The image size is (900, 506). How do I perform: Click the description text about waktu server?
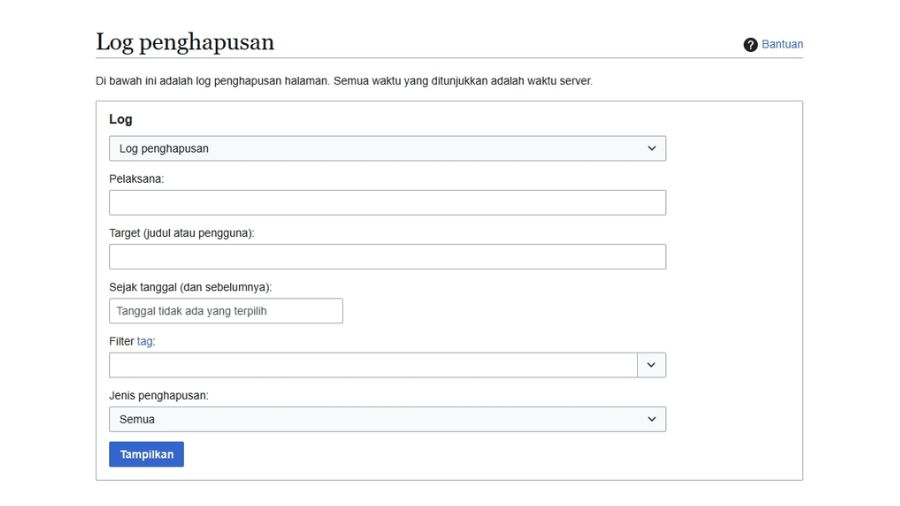point(344,81)
